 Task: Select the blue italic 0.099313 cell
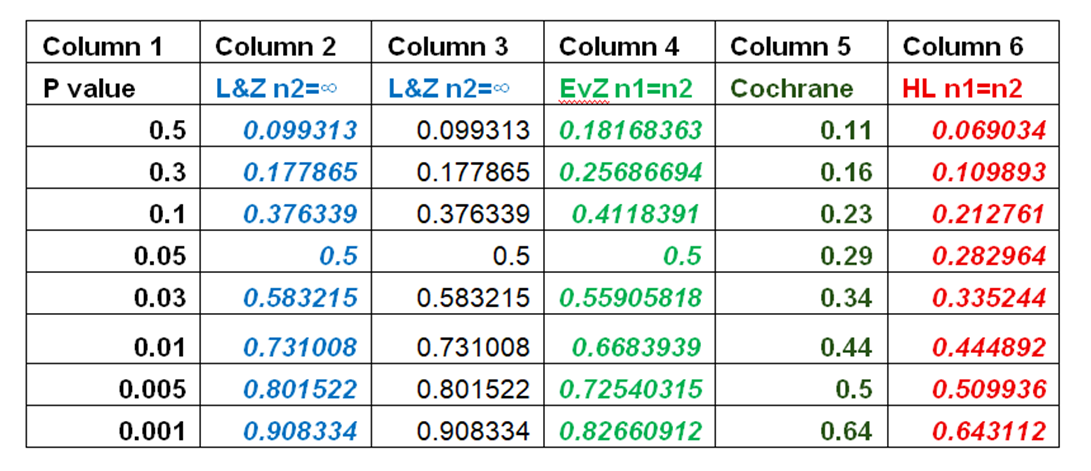point(299,130)
